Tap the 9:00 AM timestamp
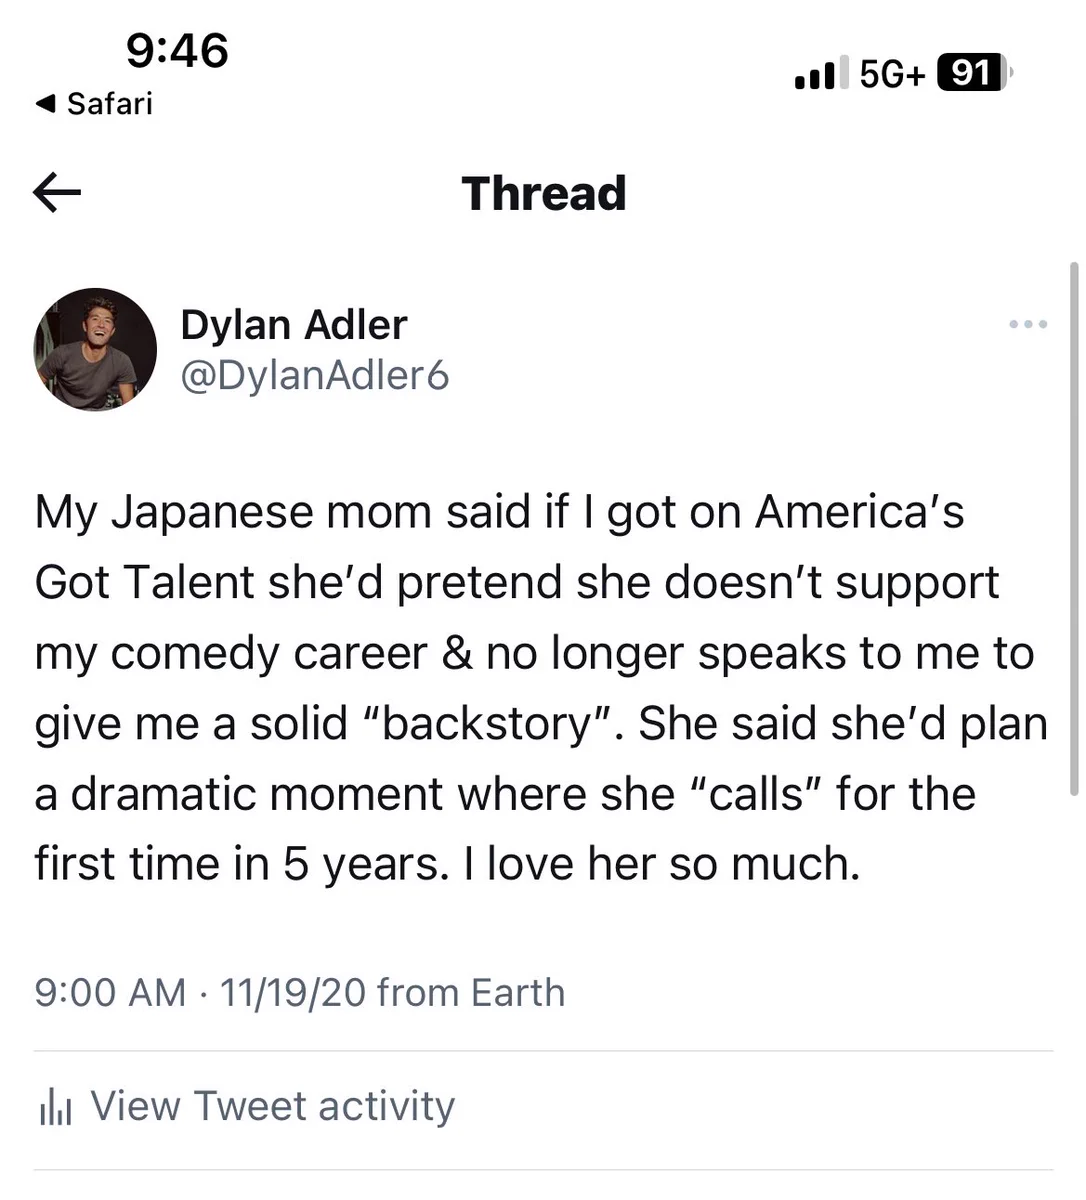 tap(110, 993)
